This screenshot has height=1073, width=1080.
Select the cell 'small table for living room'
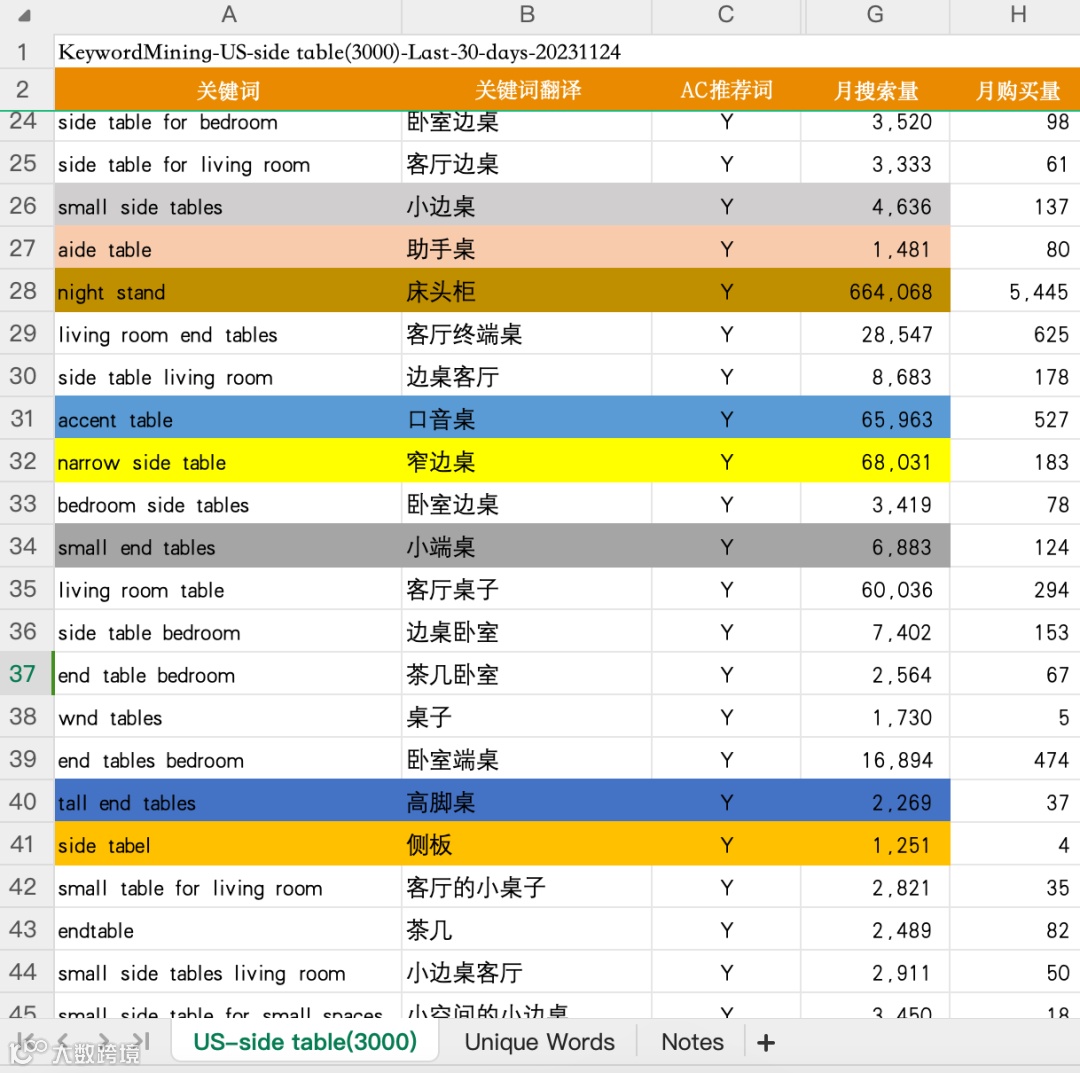pos(228,888)
